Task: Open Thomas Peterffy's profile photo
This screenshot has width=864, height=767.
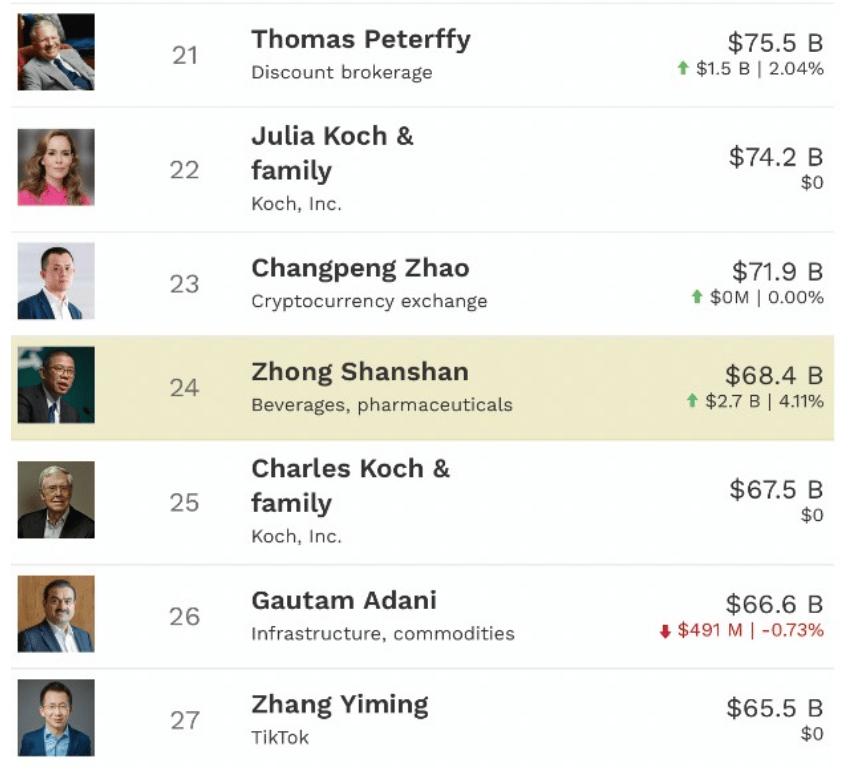Action: pos(56,52)
